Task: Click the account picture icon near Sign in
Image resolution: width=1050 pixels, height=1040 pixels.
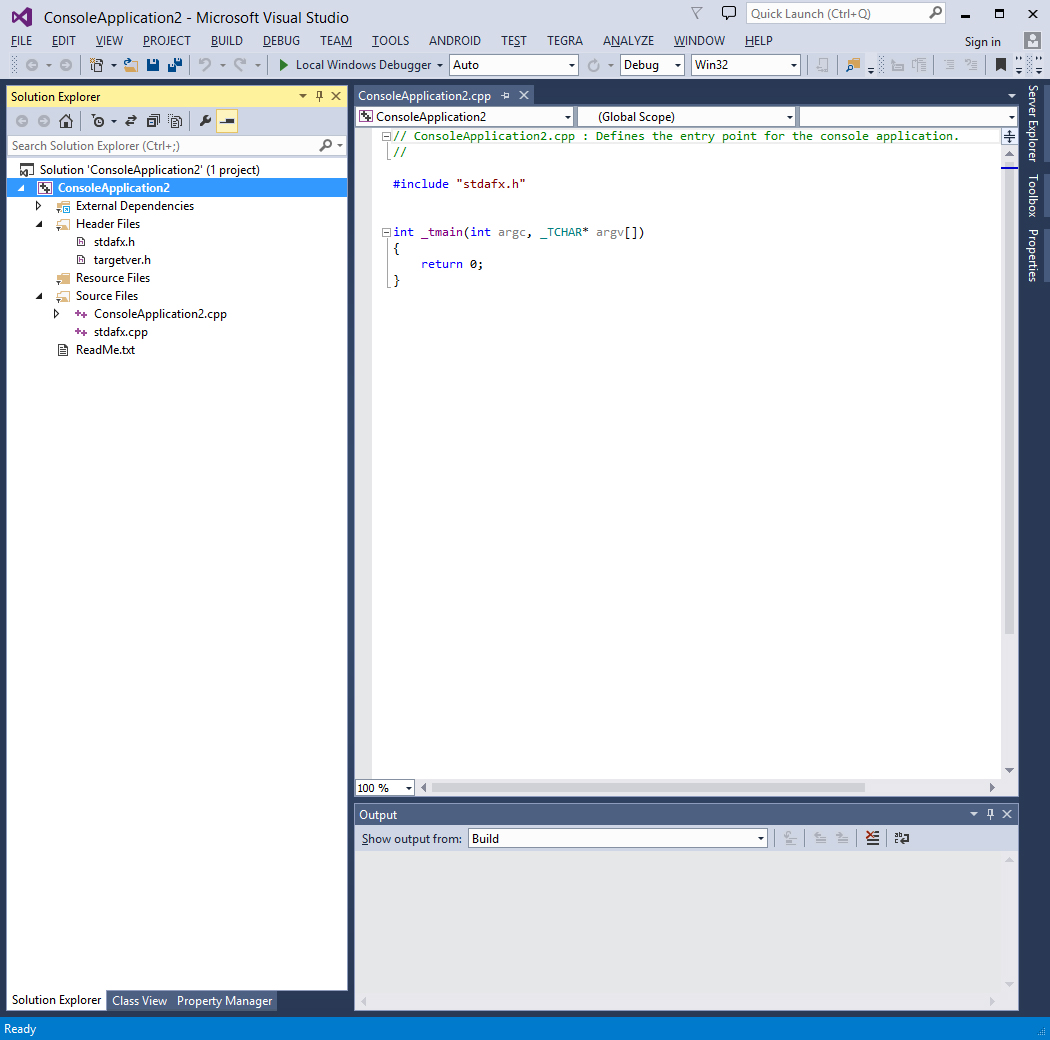Action: coord(1032,41)
